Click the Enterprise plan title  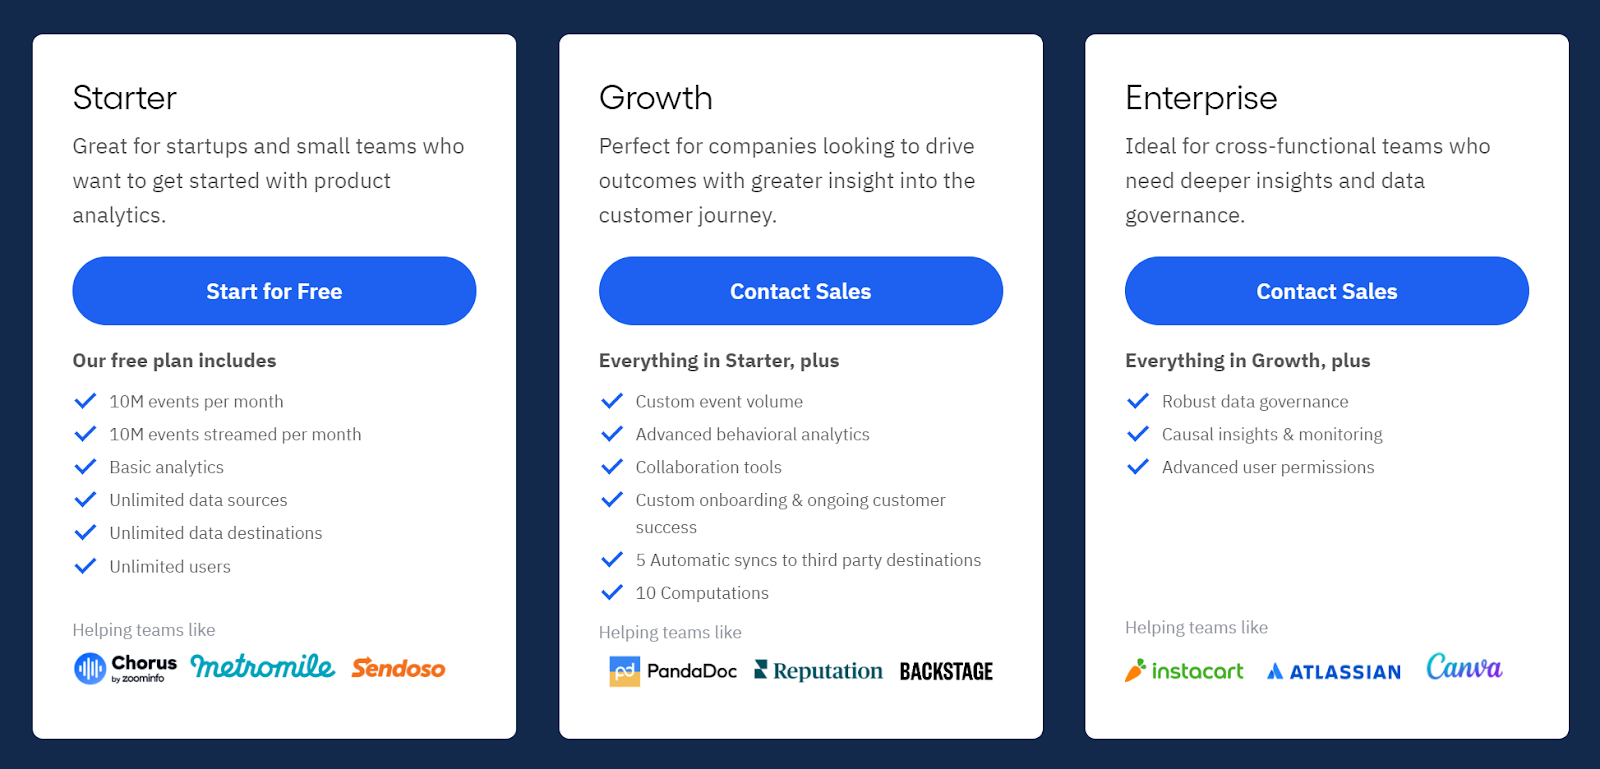(x=1201, y=98)
